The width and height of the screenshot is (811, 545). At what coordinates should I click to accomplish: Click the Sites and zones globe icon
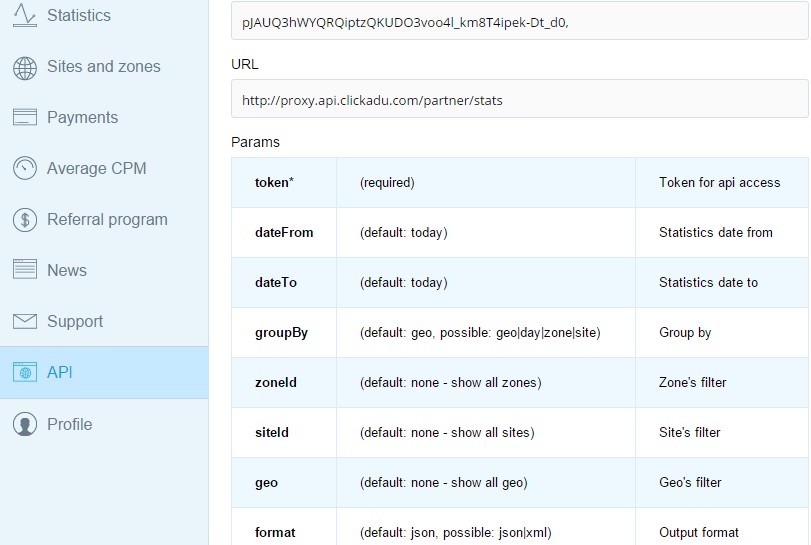[25, 67]
